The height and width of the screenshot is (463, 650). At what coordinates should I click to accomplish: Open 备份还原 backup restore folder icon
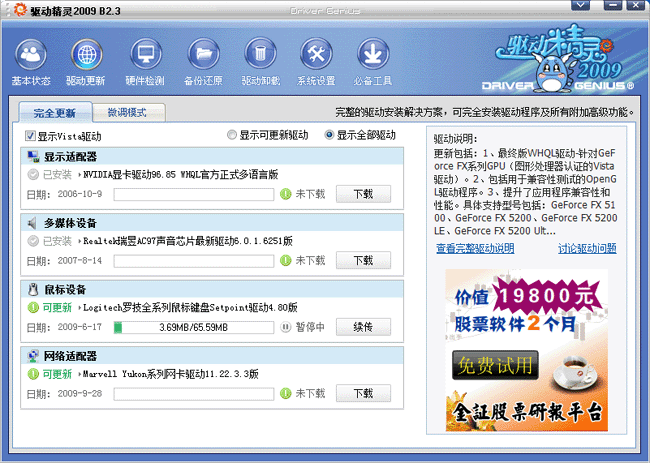[x=204, y=55]
